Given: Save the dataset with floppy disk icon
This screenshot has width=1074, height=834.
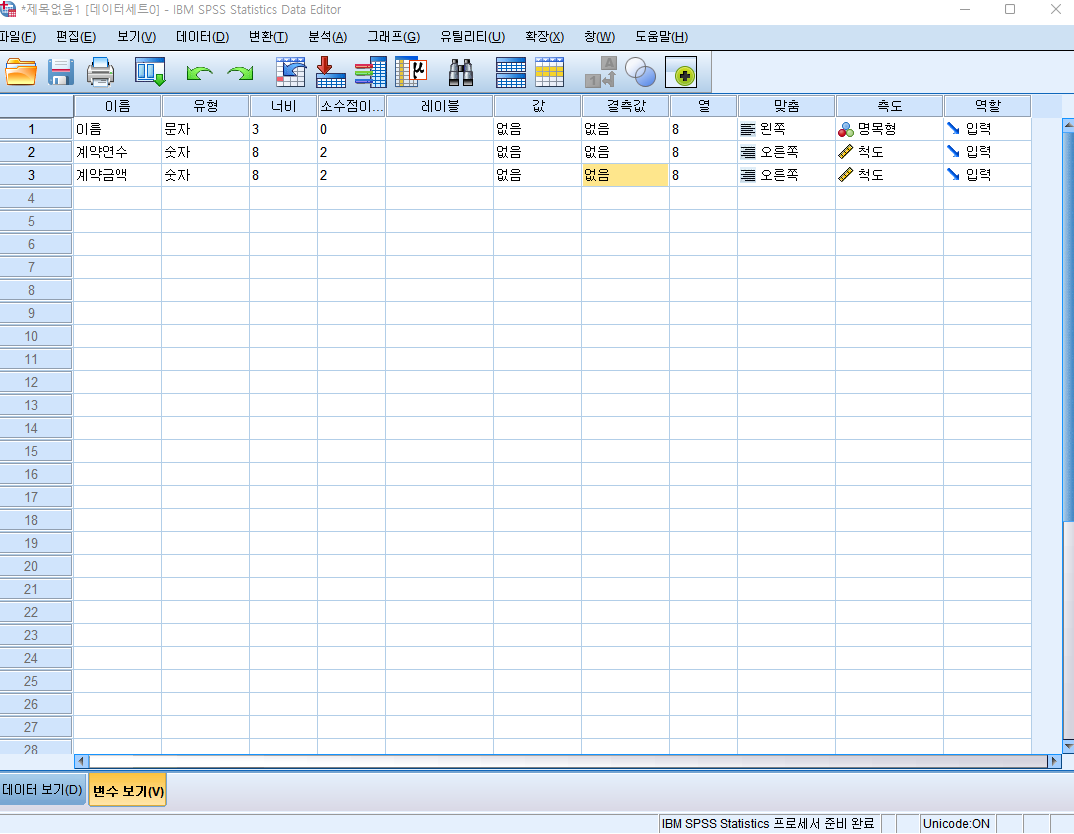Looking at the screenshot, I should coord(61,72).
